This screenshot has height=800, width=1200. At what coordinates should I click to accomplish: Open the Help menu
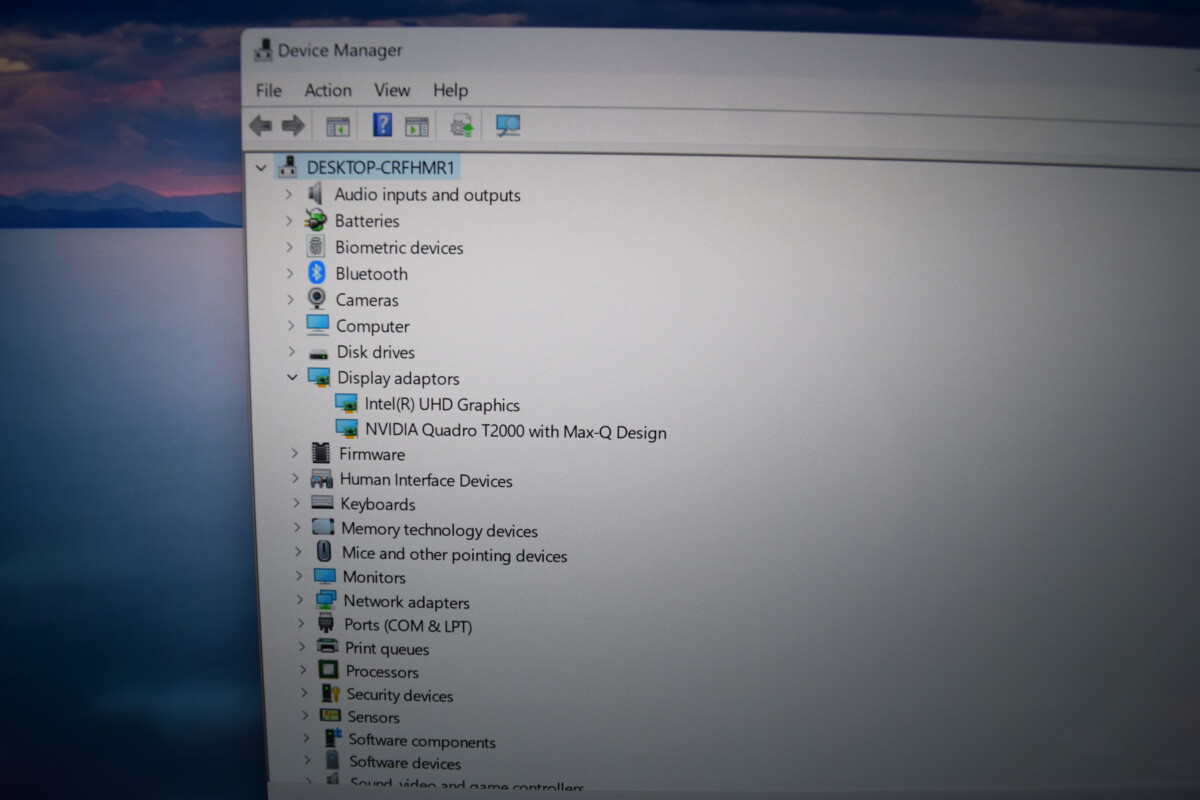[x=450, y=91]
